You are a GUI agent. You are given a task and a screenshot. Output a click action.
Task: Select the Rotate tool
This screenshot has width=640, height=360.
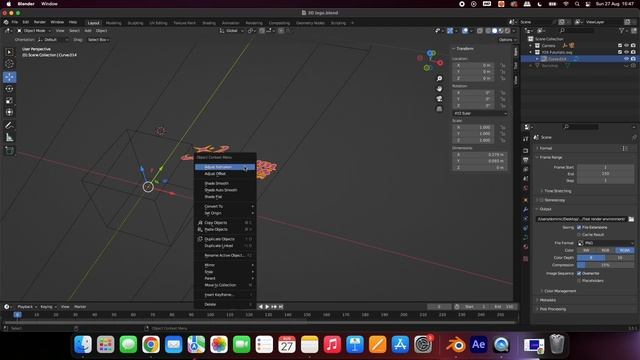tap(9, 89)
